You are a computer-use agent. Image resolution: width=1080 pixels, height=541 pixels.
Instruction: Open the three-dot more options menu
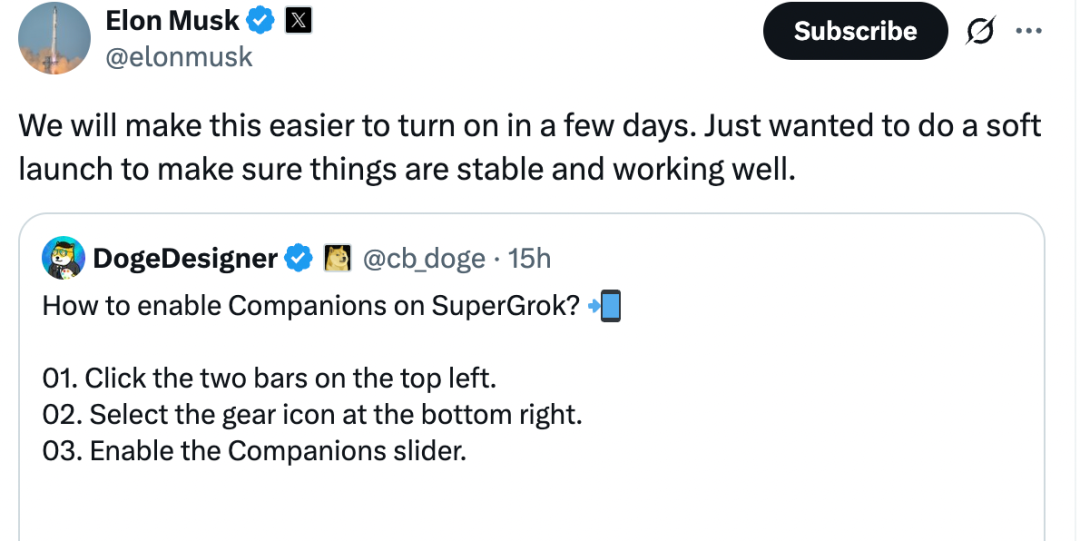coord(1029,30)
